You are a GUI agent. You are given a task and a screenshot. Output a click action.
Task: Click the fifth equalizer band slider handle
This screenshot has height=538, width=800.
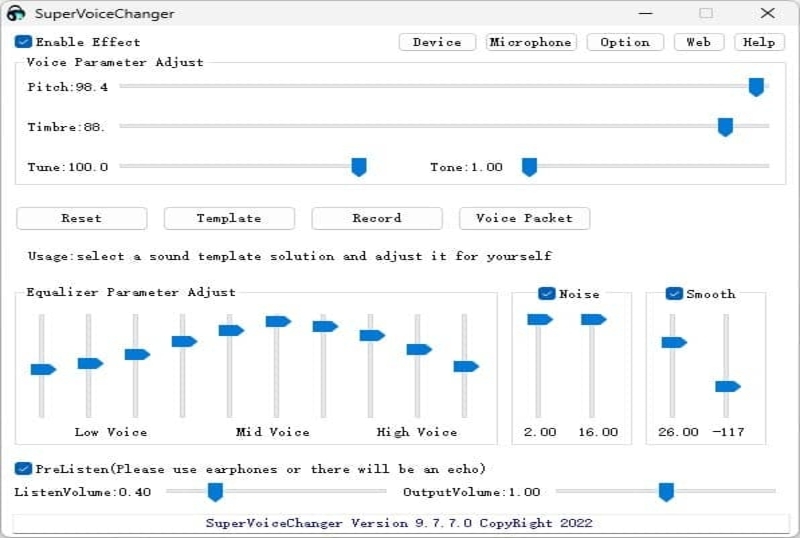coord(231,330)
